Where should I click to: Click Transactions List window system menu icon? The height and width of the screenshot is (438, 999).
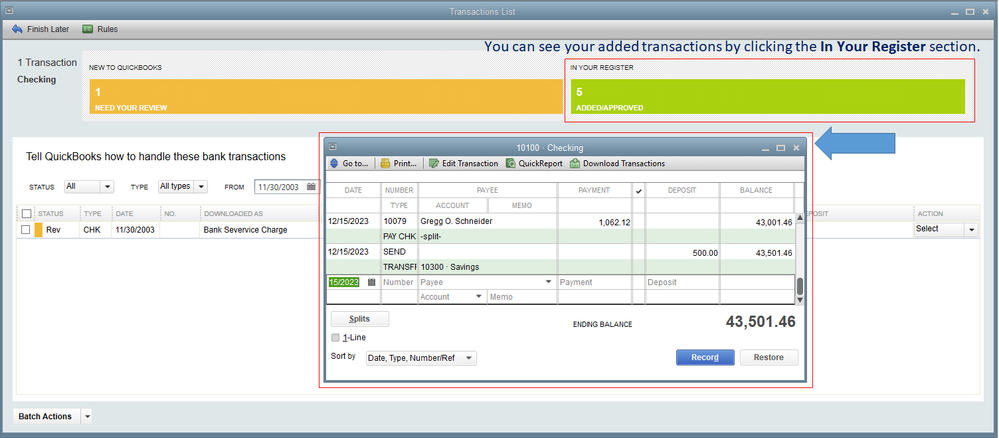tap(8, 11)
